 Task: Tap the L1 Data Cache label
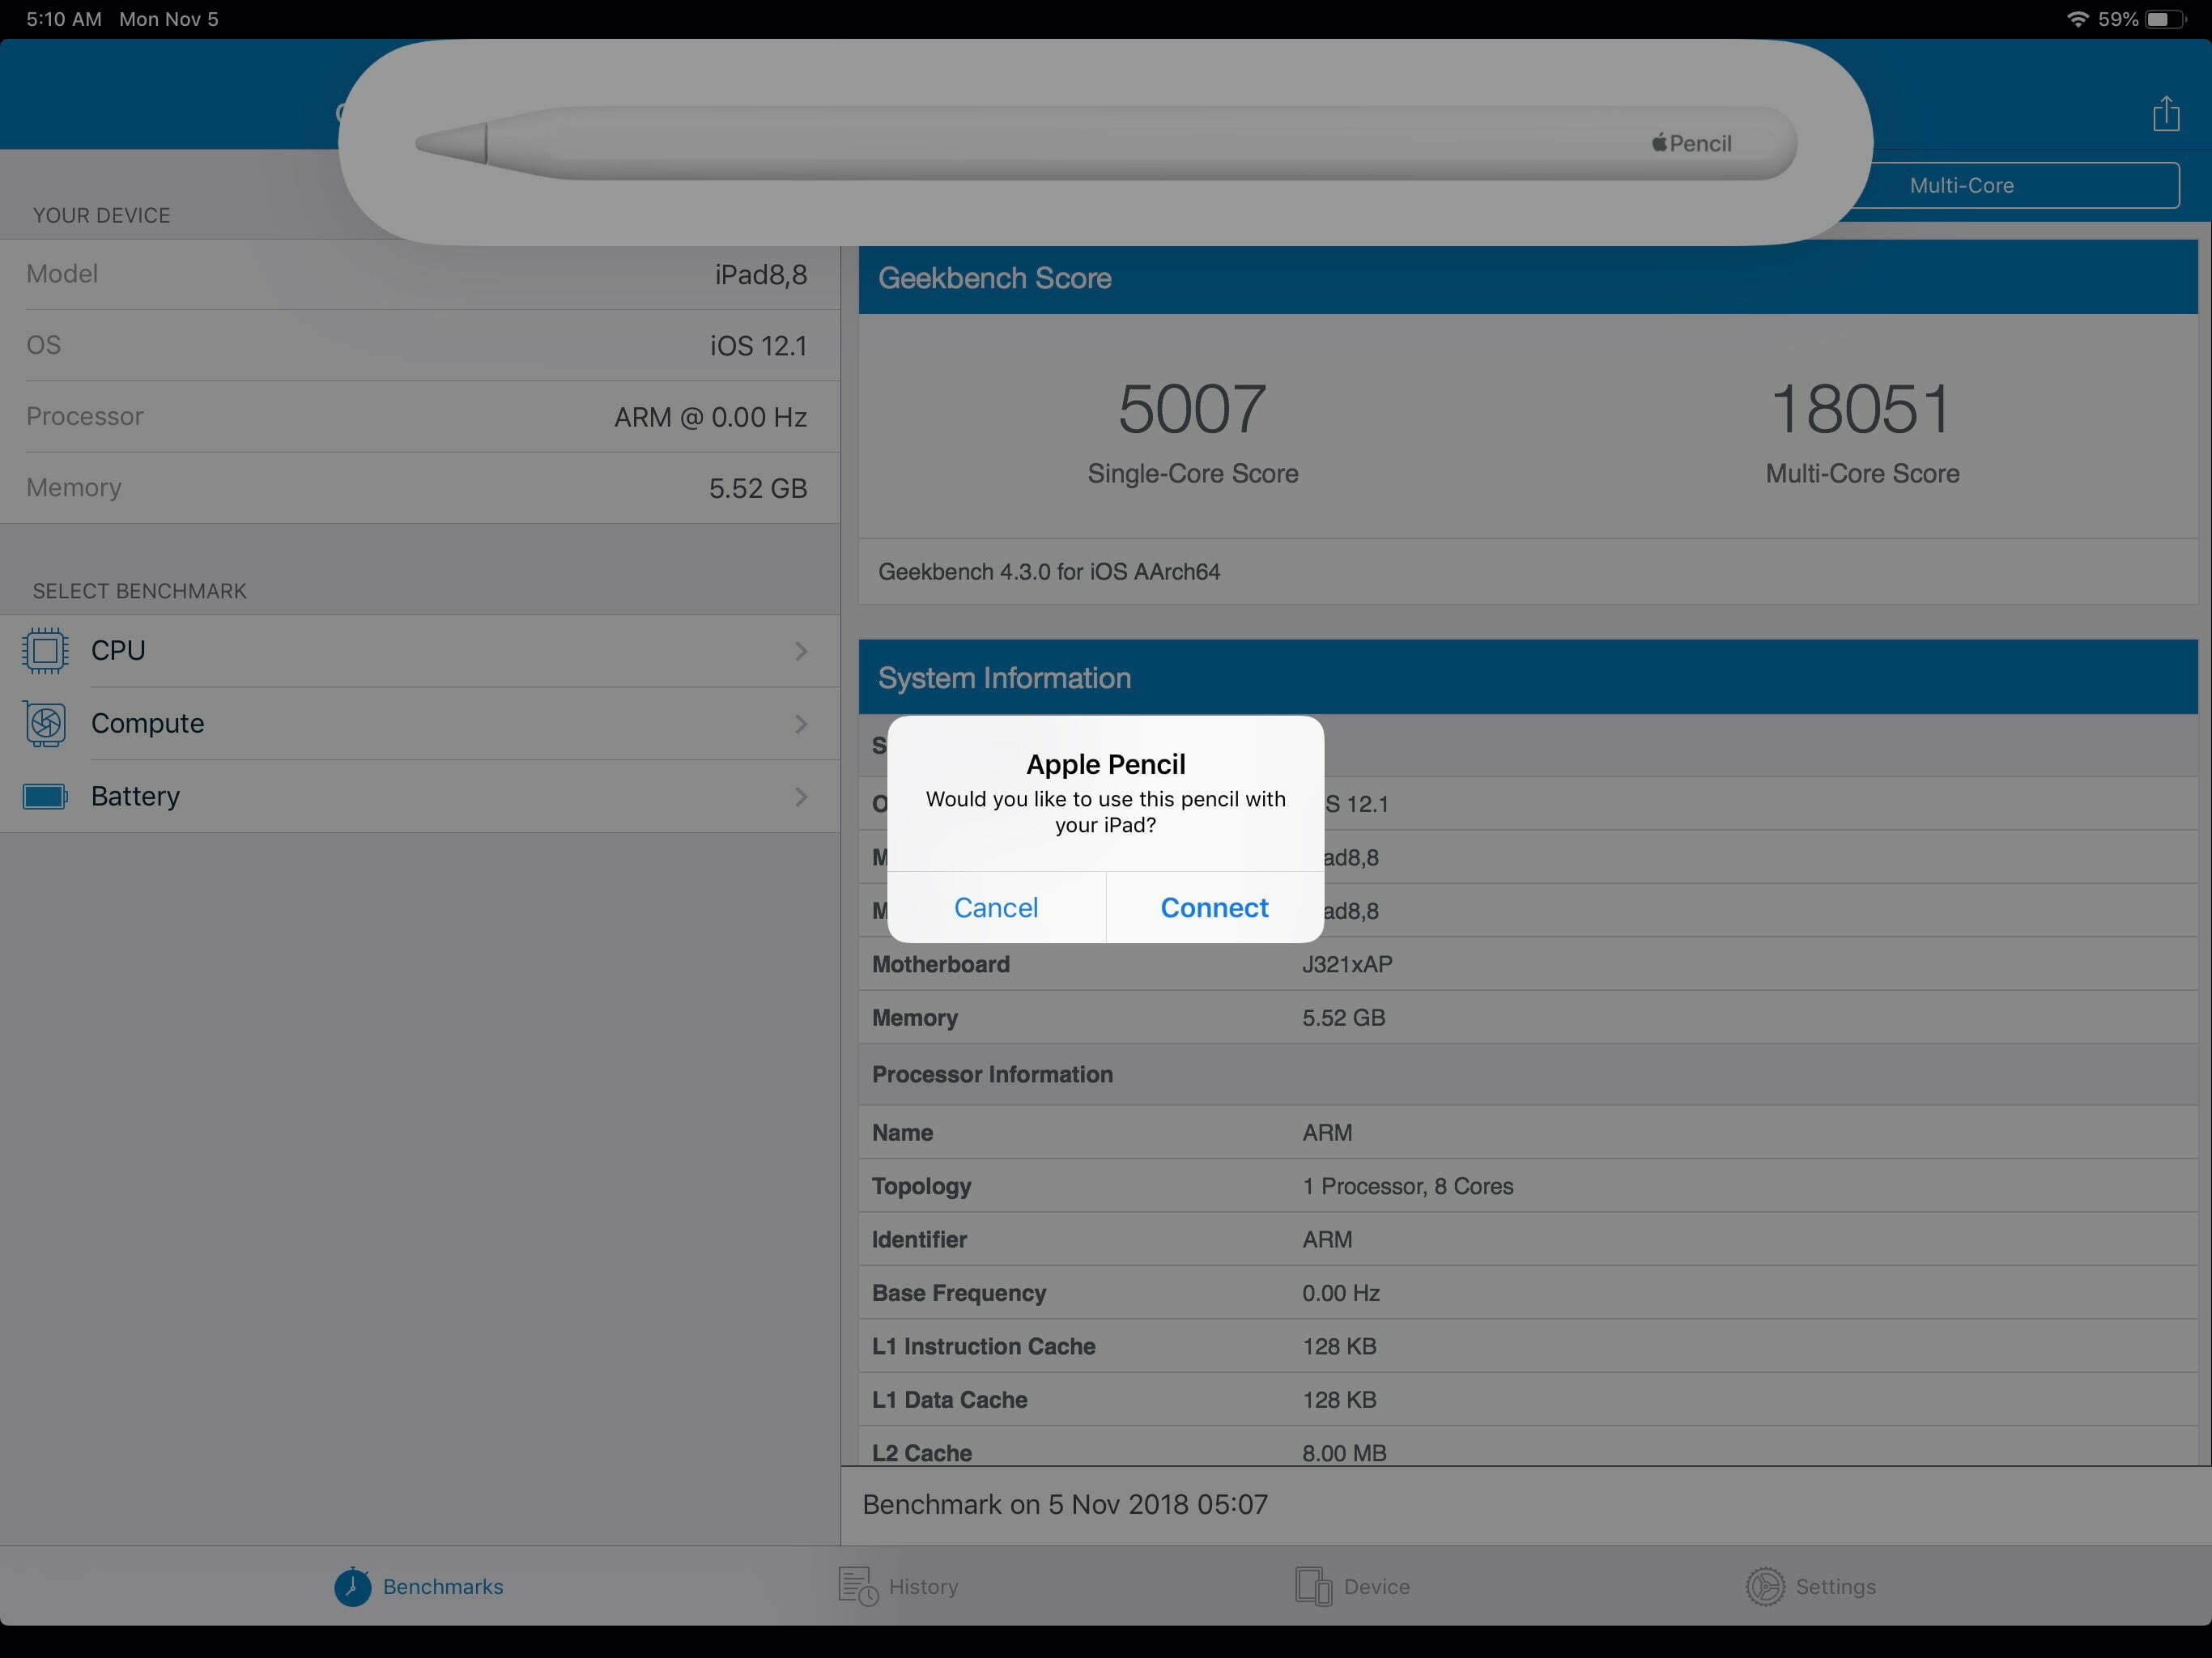tap(950, 1400)
